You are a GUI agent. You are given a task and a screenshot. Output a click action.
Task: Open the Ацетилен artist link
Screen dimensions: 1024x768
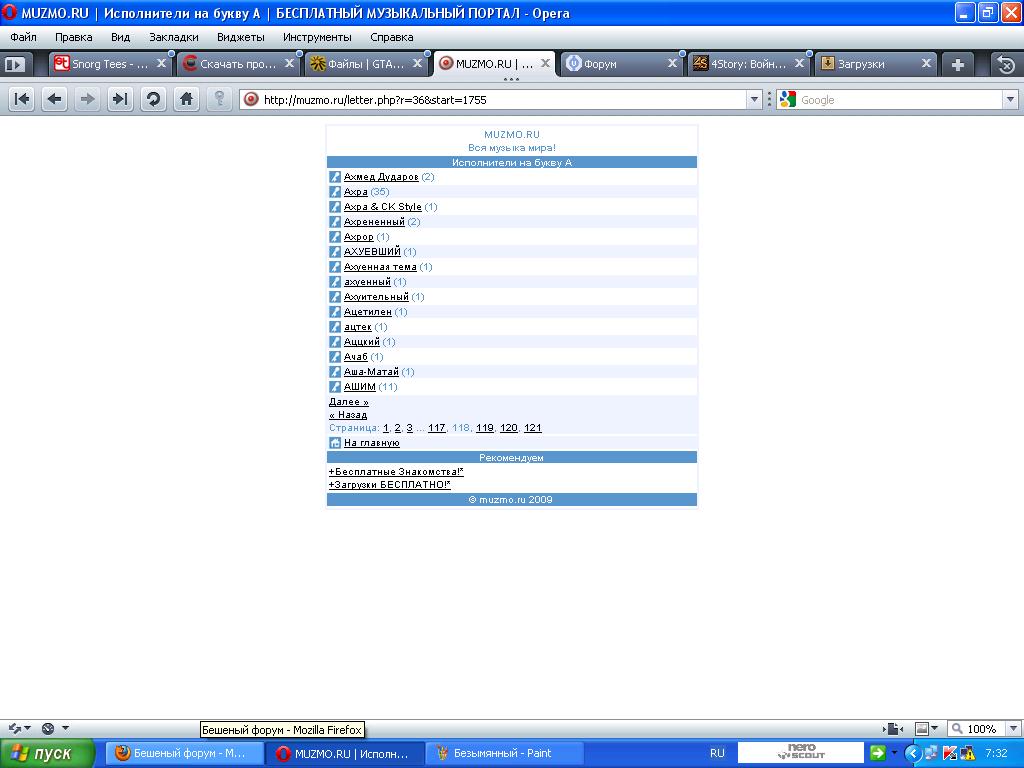[367, 312]
